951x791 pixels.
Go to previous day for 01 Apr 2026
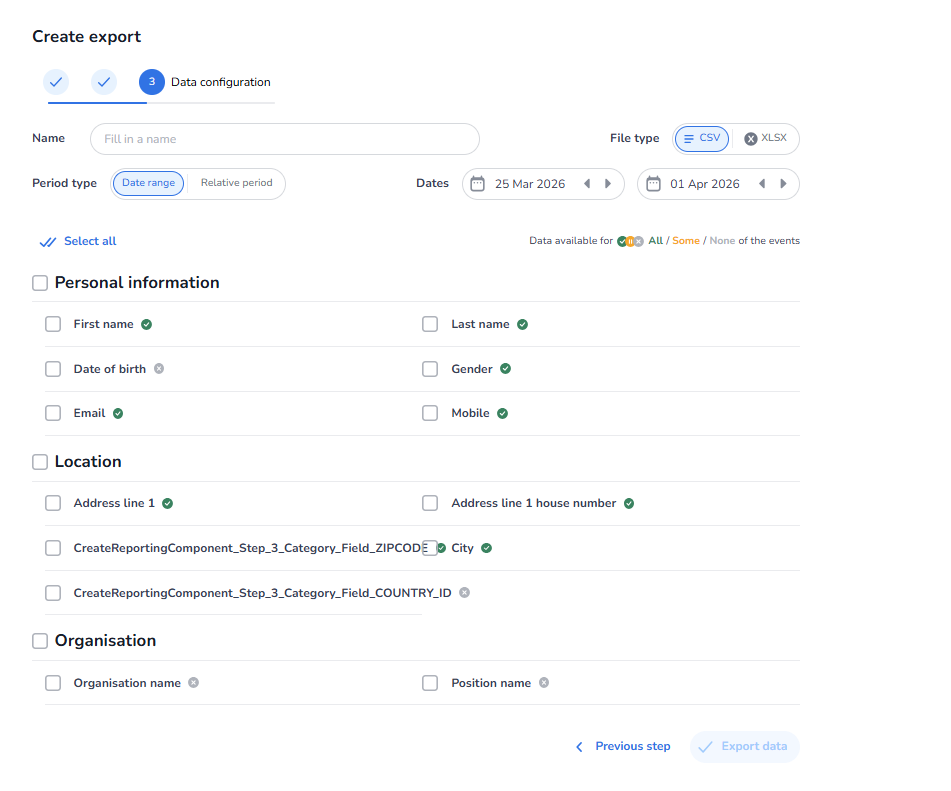(x=762, y=184)
